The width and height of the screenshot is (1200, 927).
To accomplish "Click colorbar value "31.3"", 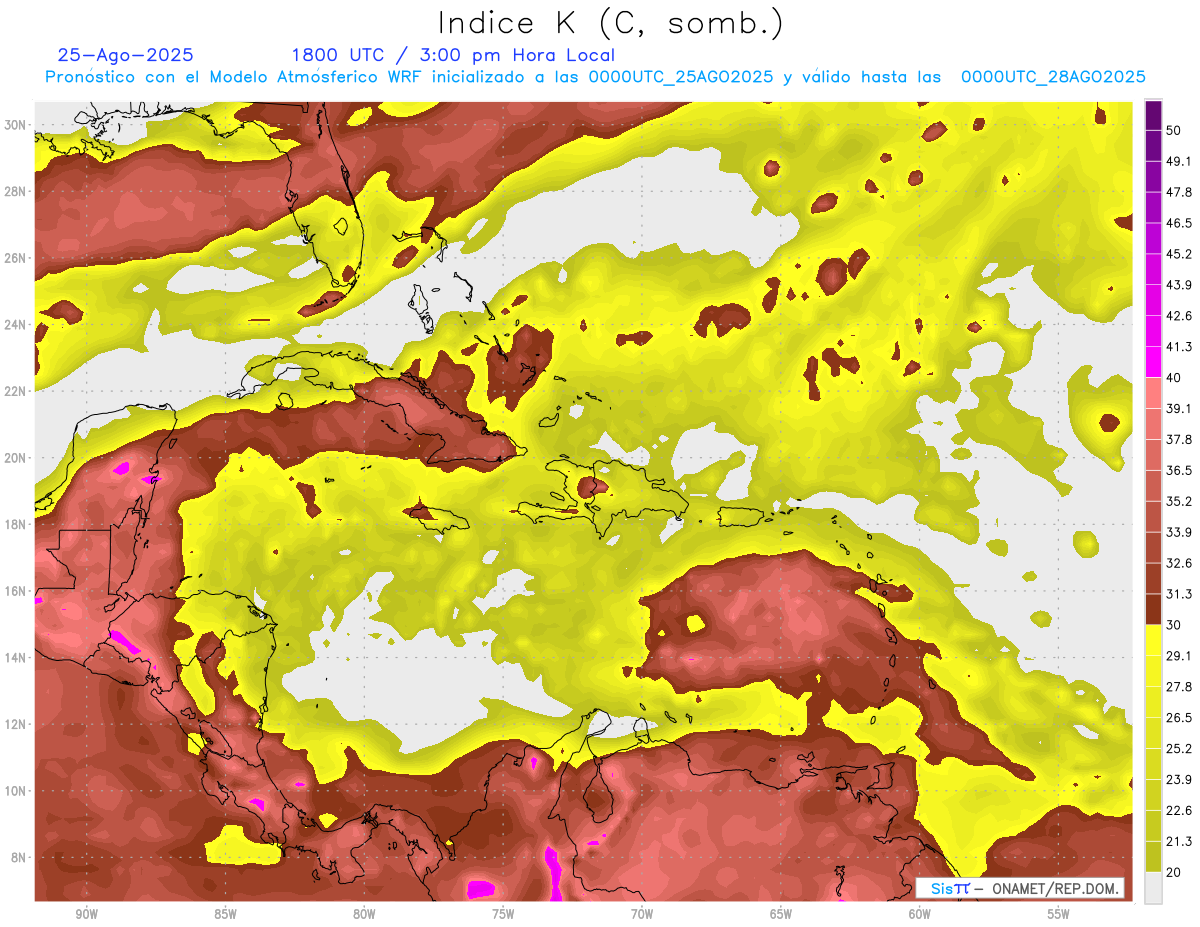I will click(1178, 594).
